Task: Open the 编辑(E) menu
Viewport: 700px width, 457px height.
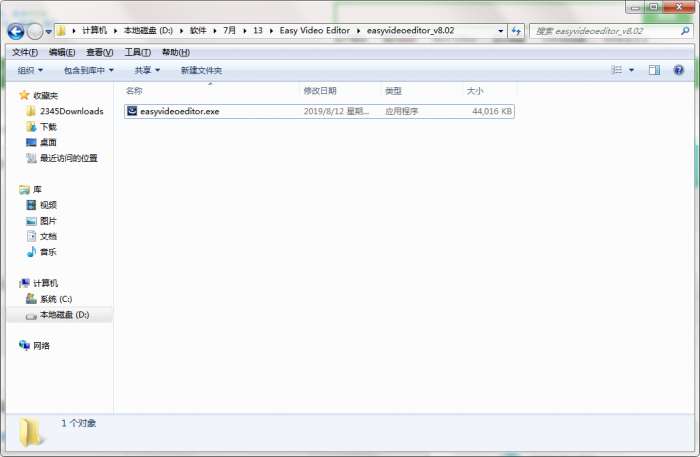Action: [62, 52]
